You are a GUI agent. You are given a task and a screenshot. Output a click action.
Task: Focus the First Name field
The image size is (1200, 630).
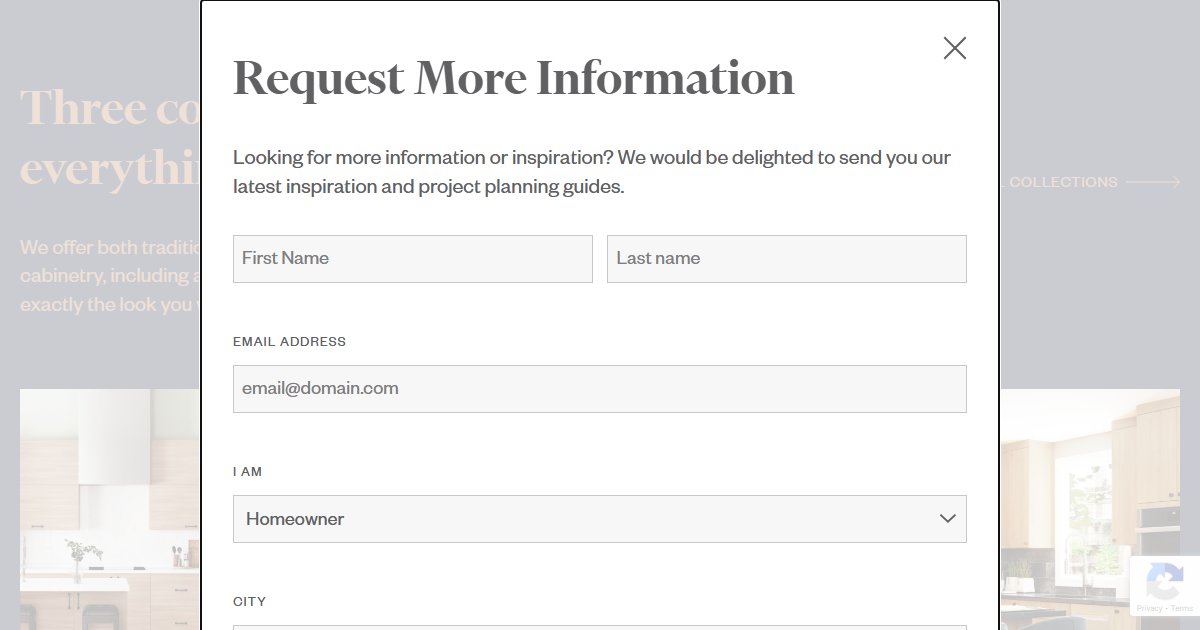point(412,259)
